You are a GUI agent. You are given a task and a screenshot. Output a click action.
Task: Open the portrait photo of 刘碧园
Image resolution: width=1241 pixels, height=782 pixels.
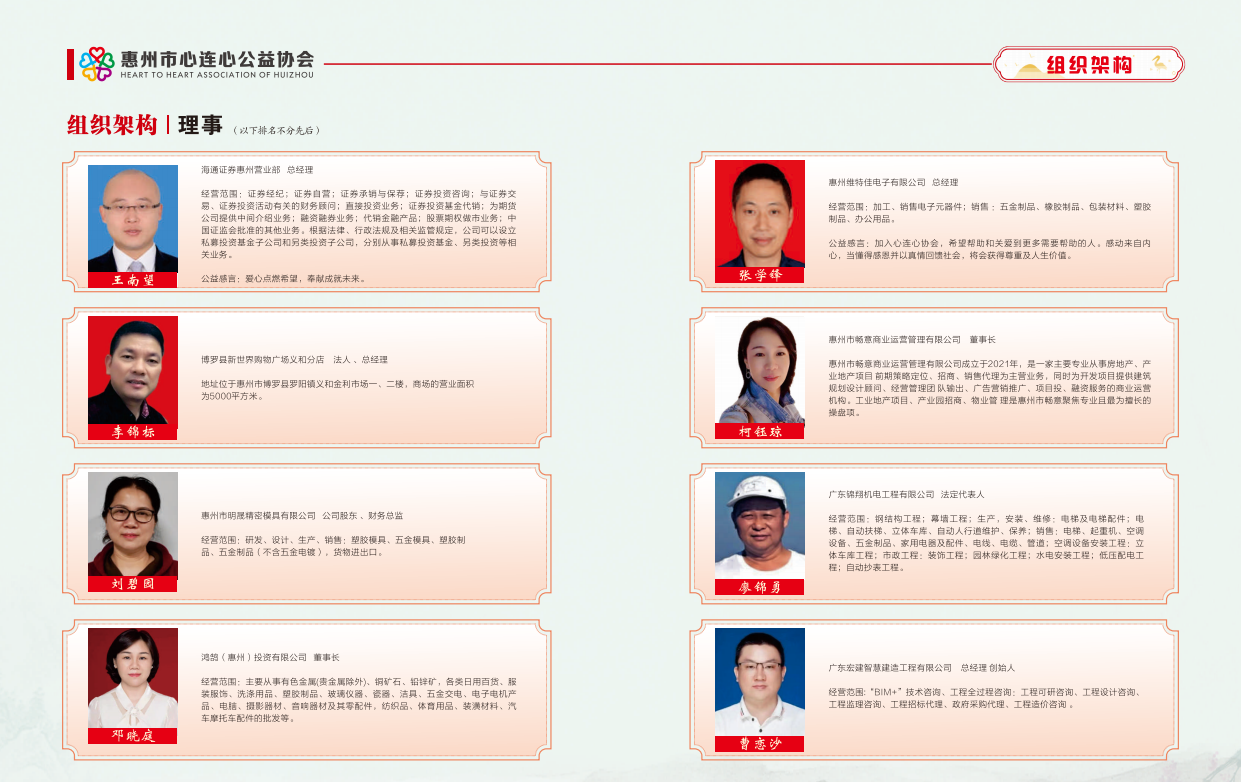(x=133, y=522)
